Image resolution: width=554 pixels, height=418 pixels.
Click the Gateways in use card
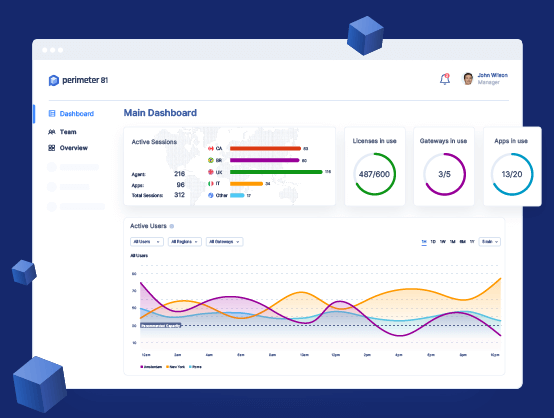[x=444, y=166]
